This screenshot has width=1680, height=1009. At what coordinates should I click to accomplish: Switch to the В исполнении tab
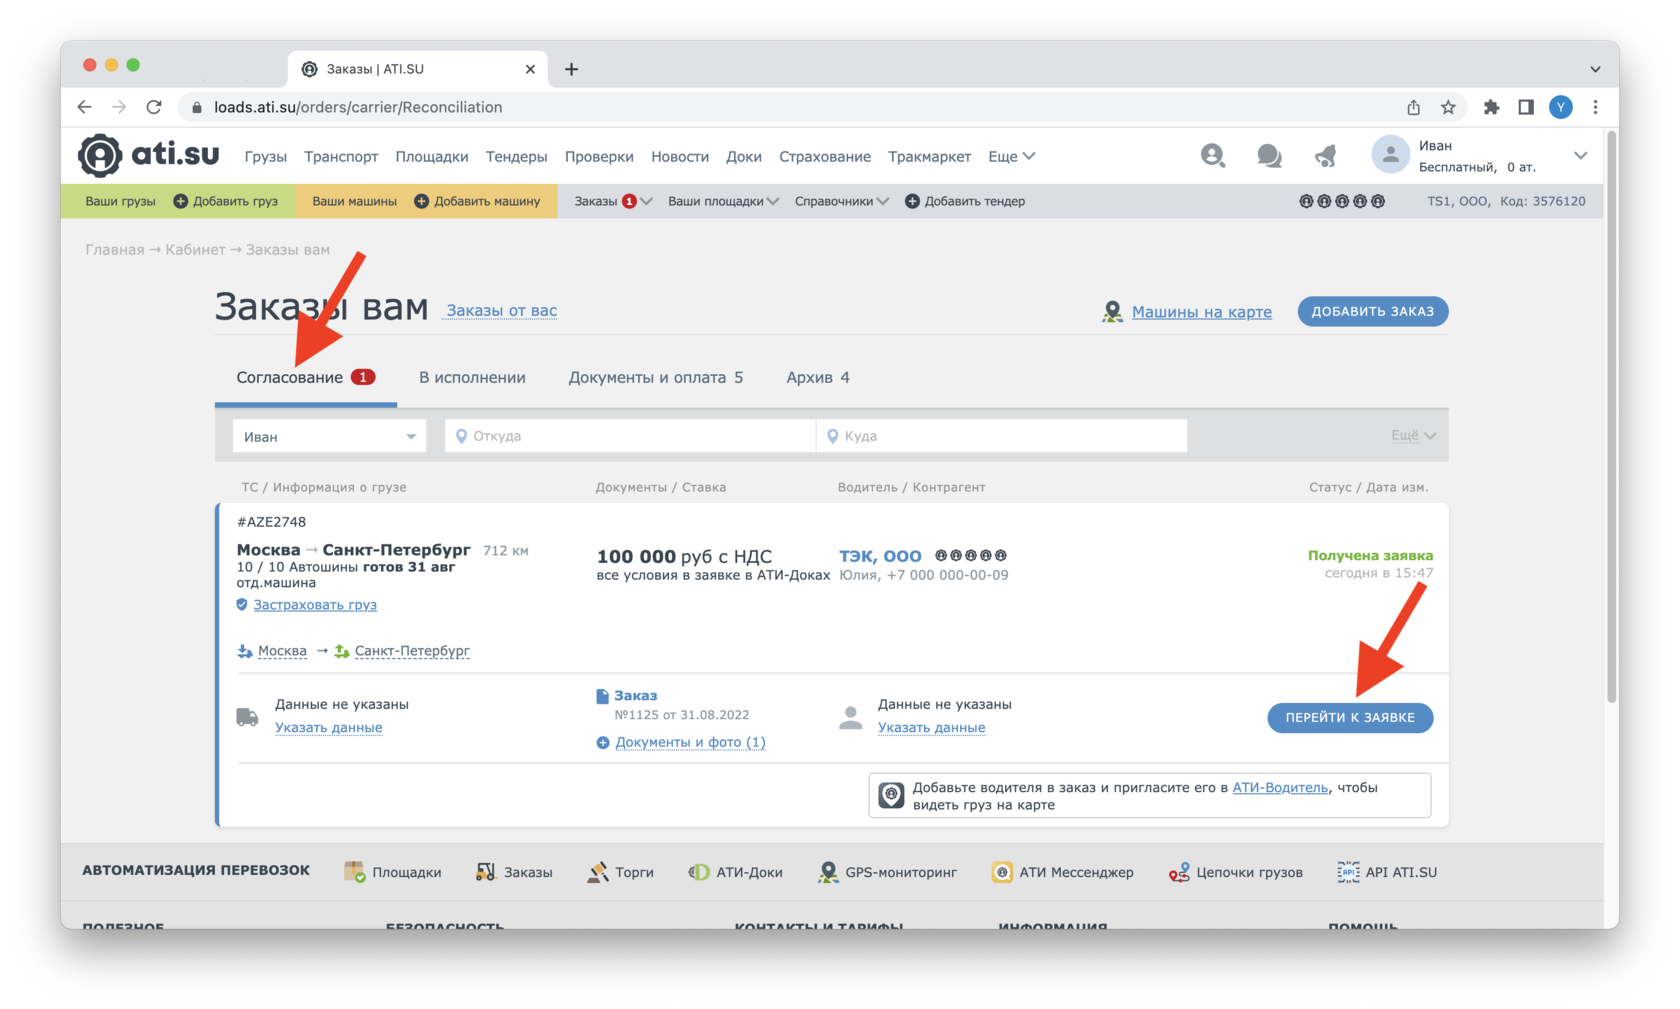pyautogui.click(x=472, y=377)
